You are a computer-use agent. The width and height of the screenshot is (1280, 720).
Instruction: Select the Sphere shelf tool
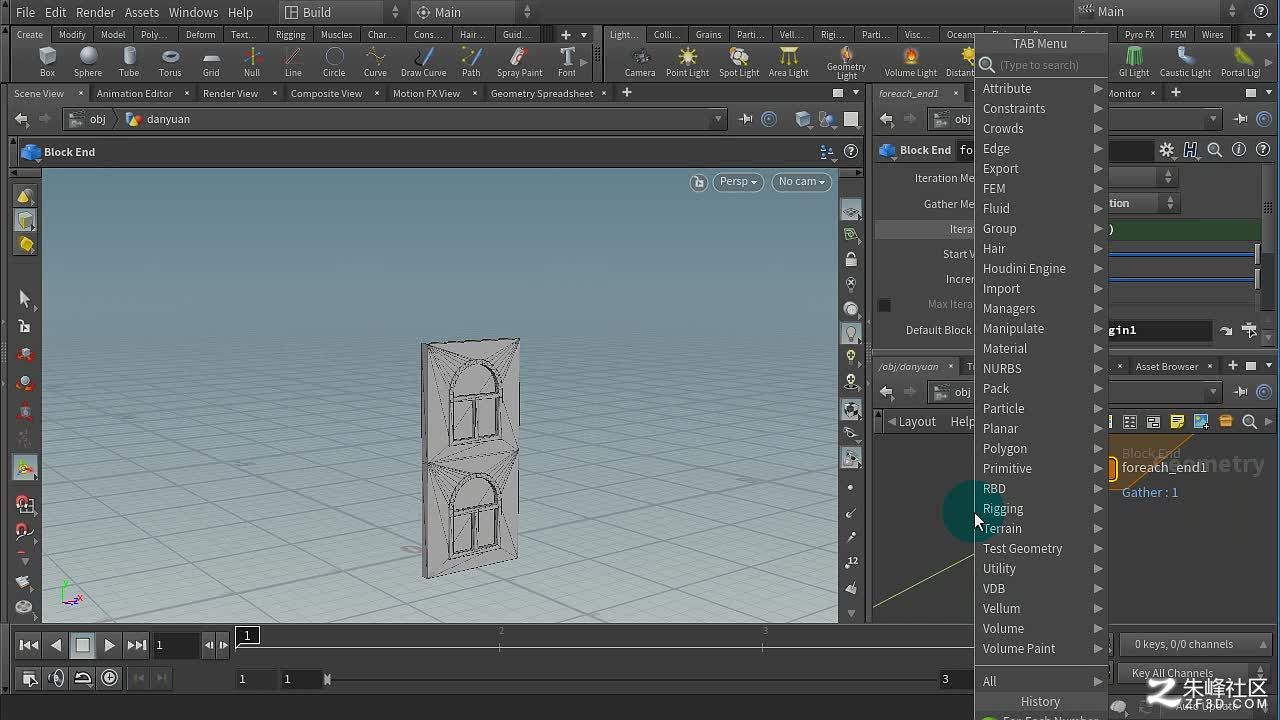[x=88, y=62]
